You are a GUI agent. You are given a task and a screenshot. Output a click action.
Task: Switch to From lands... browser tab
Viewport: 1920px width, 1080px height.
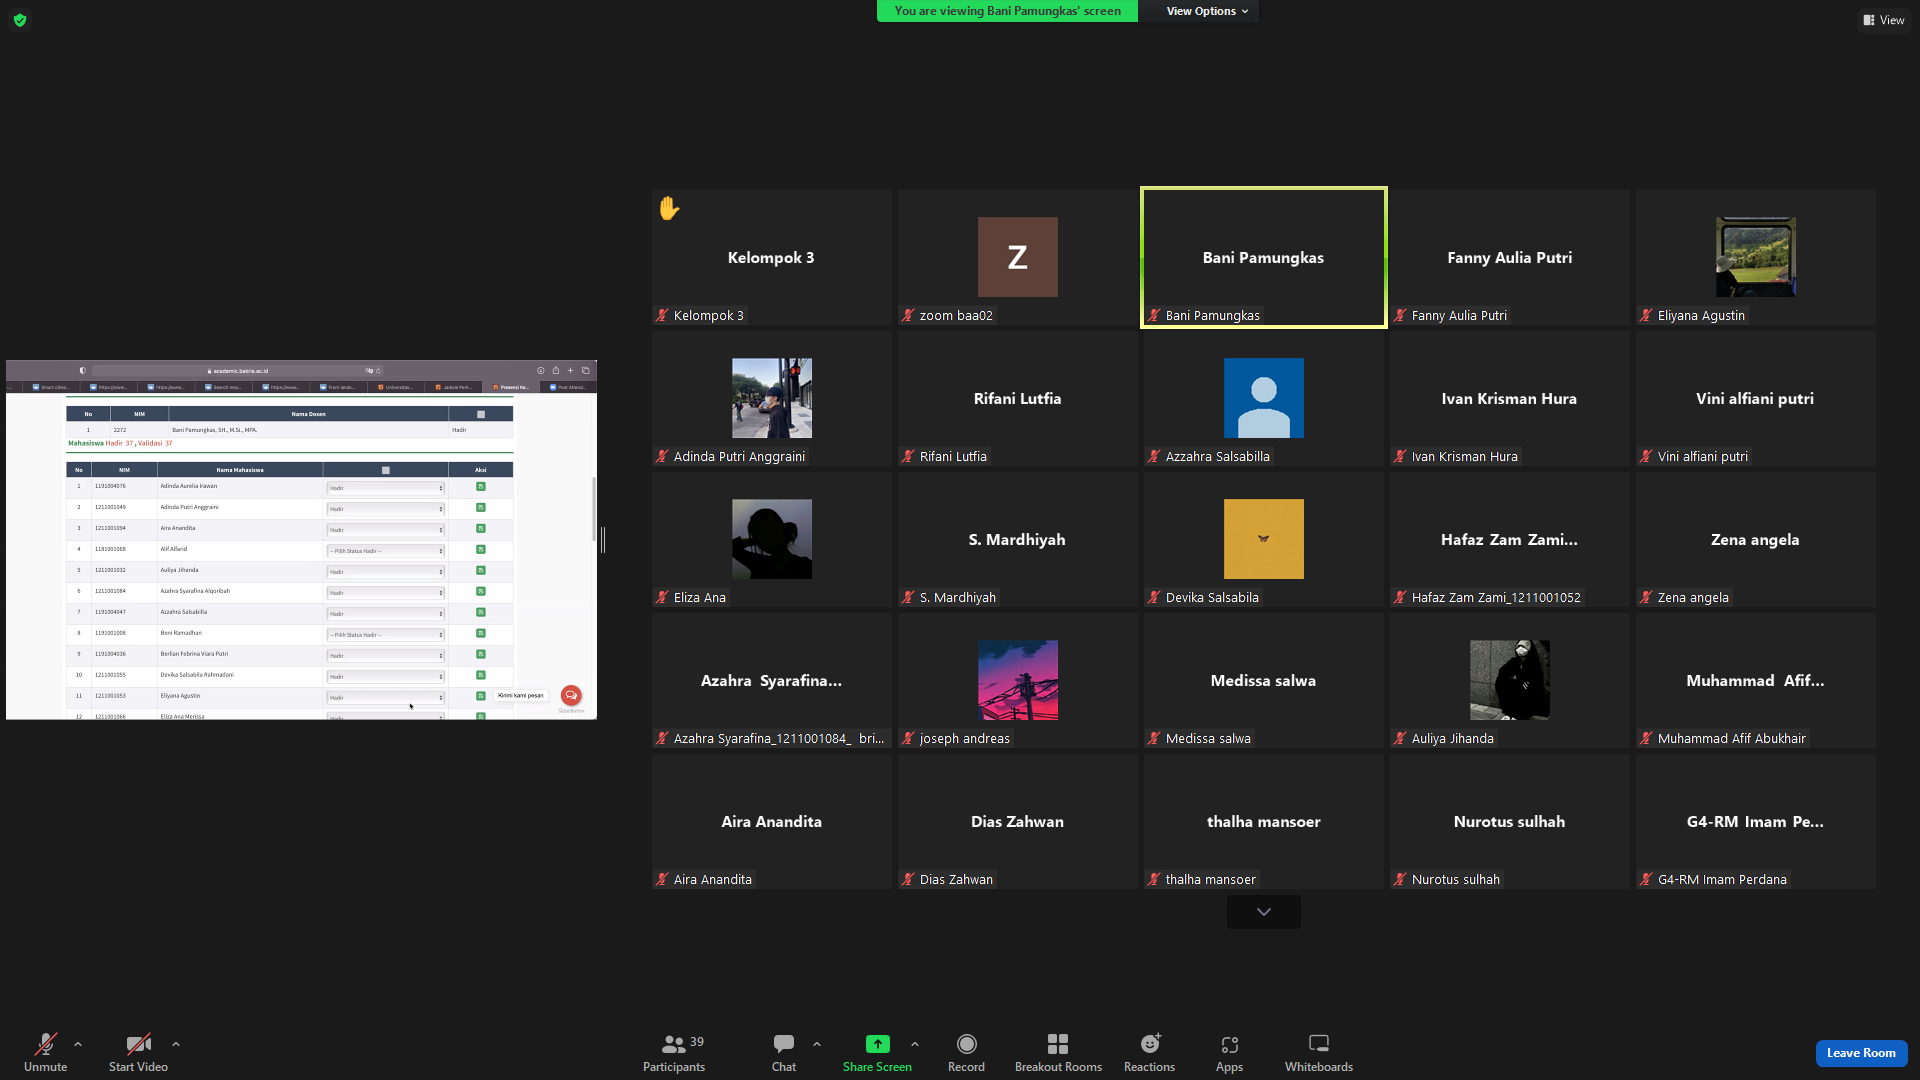click(x=338, y=387)
